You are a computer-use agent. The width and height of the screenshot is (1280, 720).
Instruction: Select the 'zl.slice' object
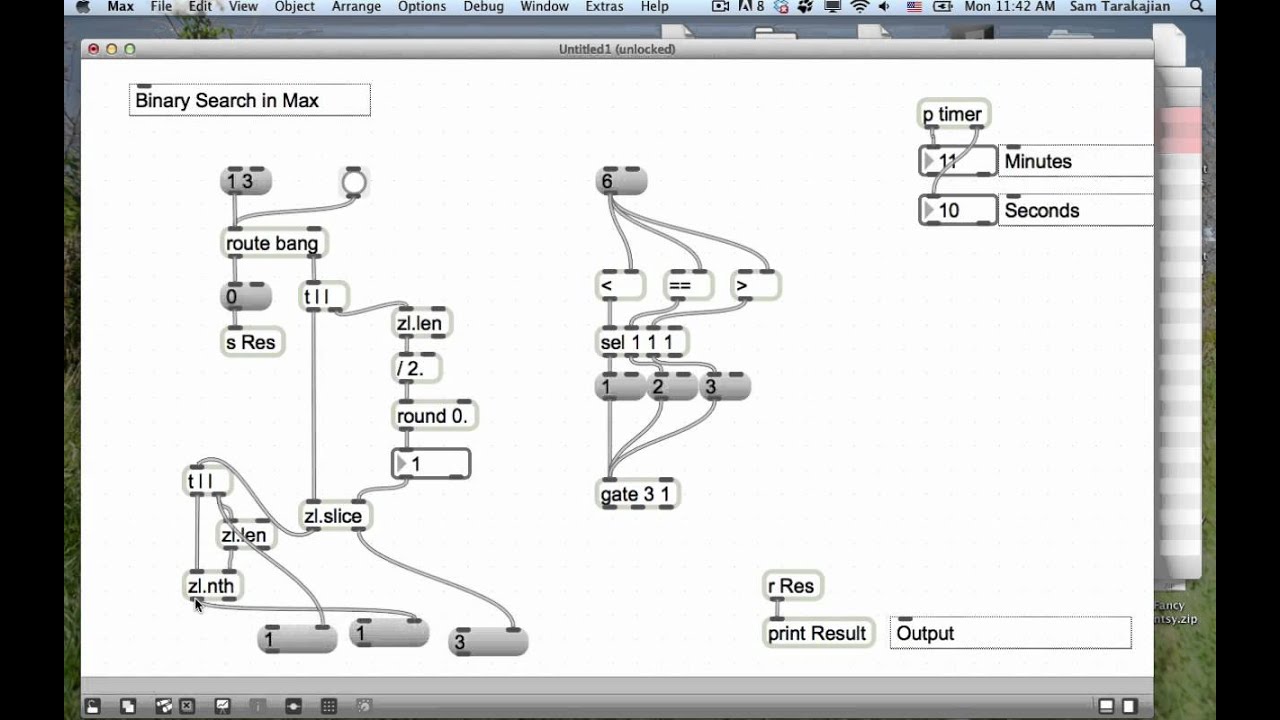(336, 516)
